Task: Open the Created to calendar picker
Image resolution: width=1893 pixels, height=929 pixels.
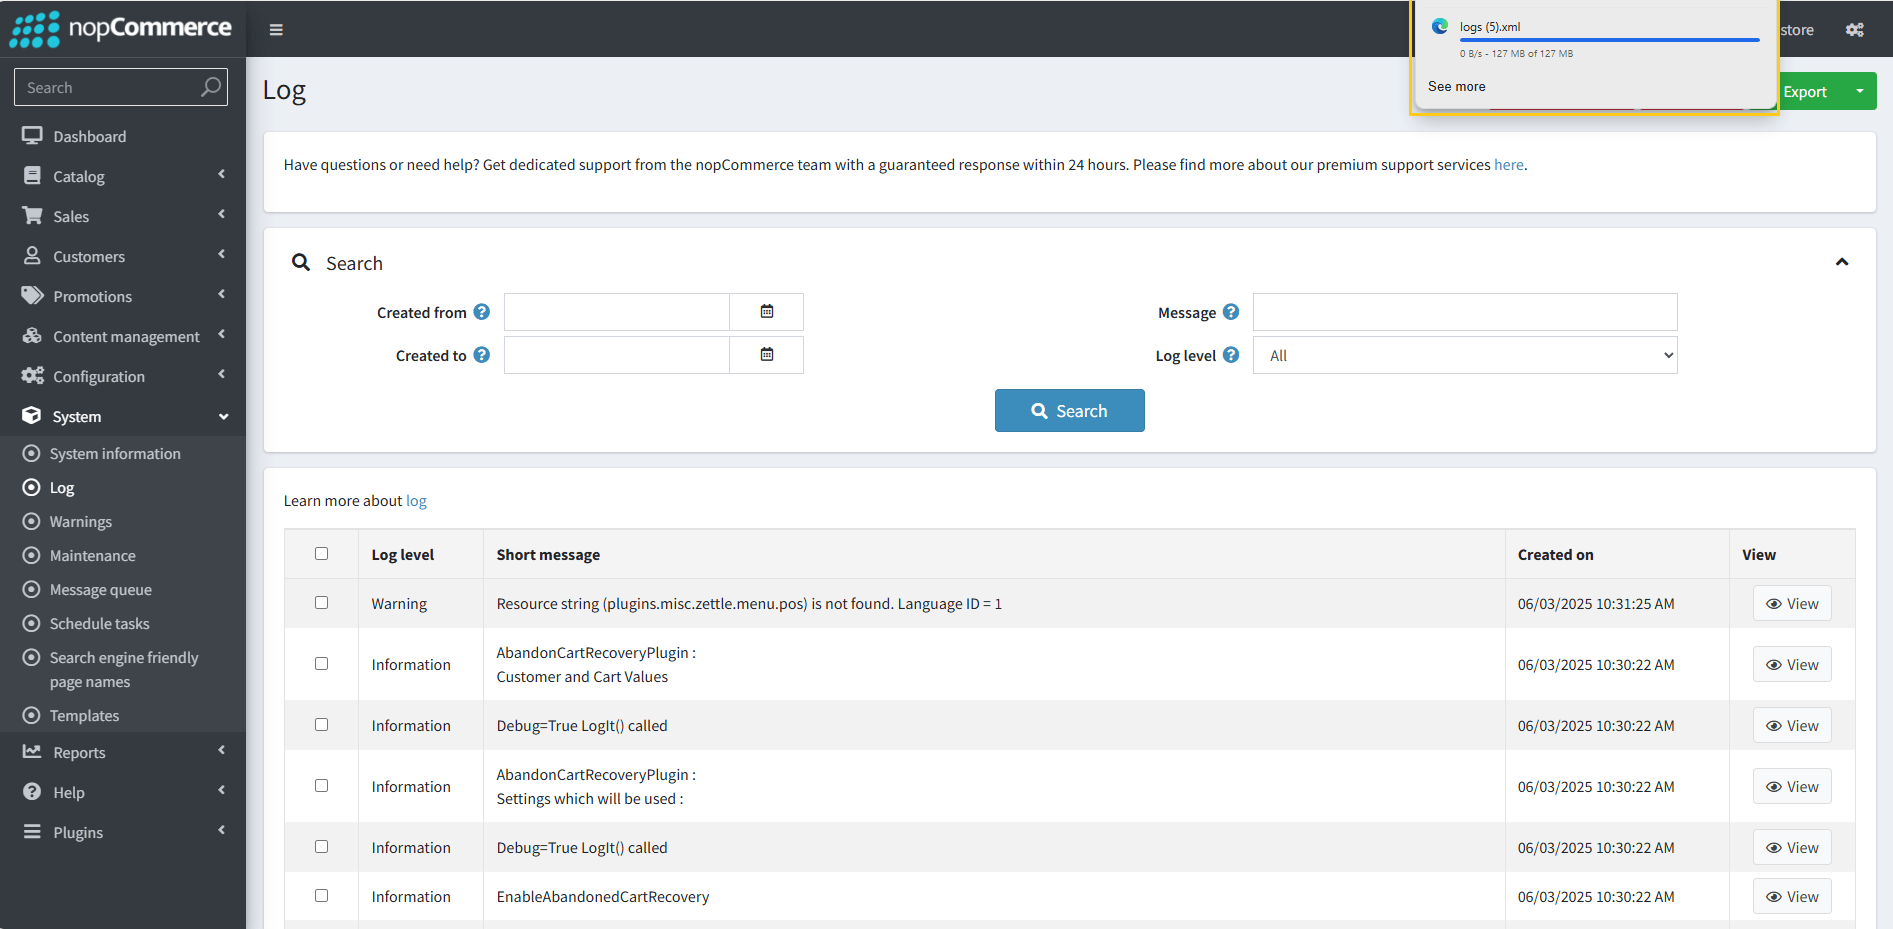Action: 766,355
